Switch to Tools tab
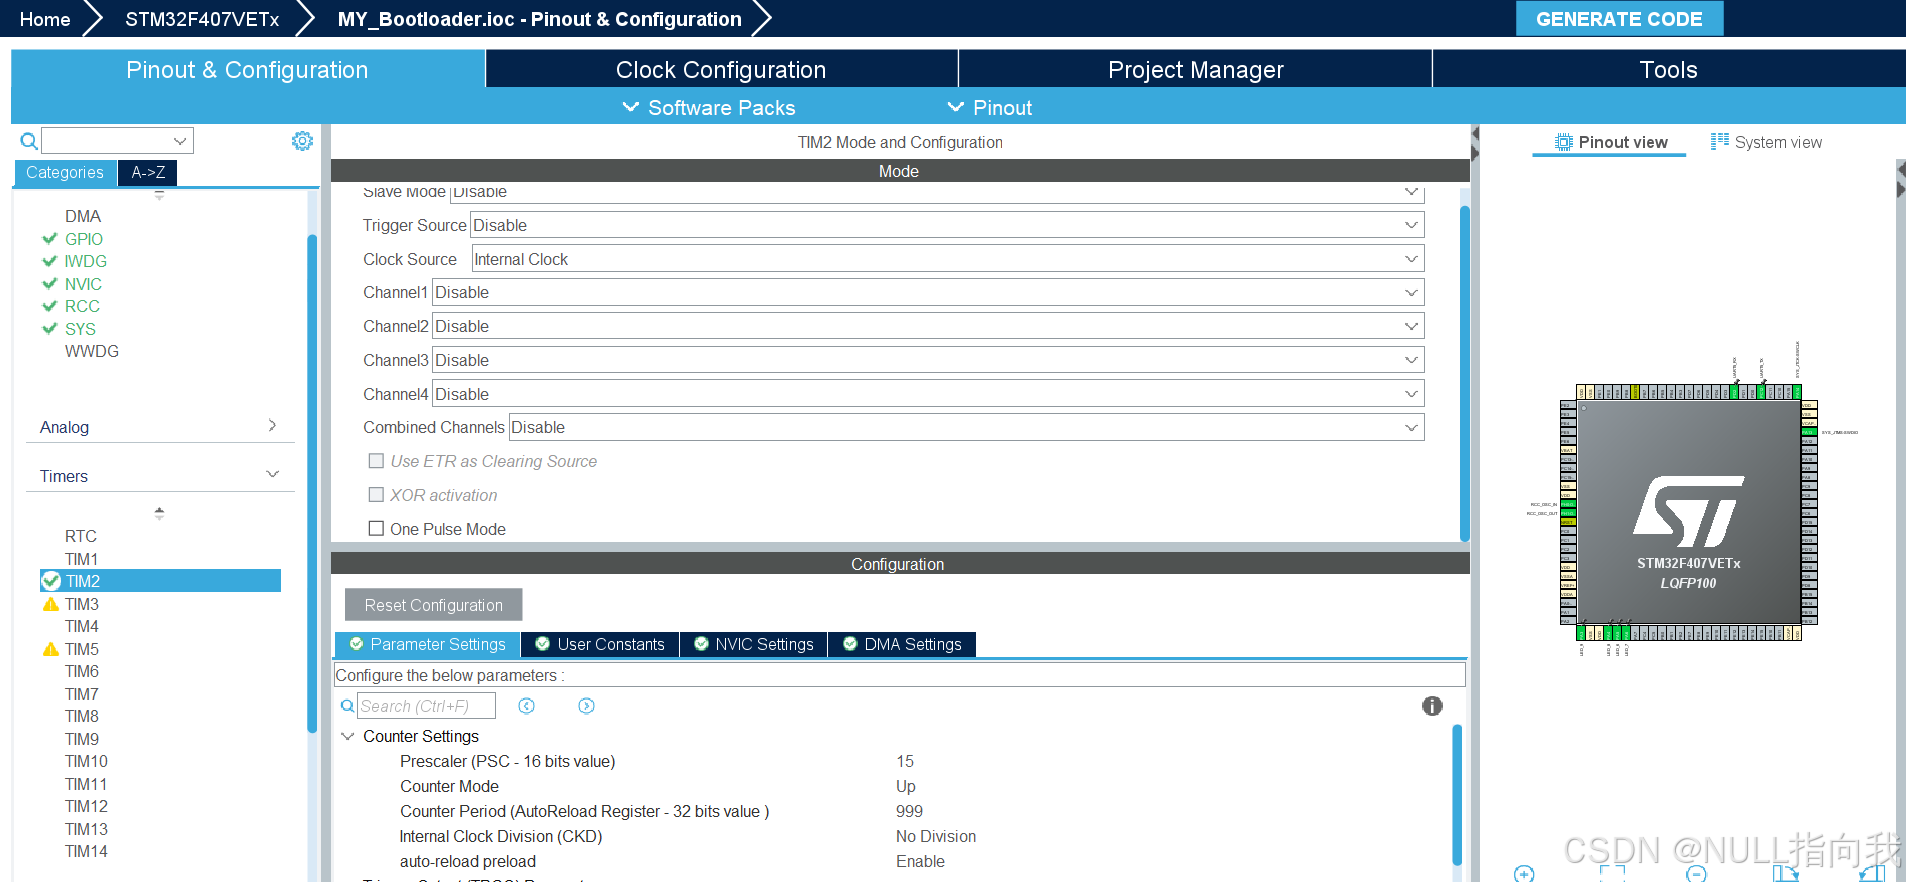Image resolution: width=1906 pixels, height=882 pixels. click(1668, 69)
